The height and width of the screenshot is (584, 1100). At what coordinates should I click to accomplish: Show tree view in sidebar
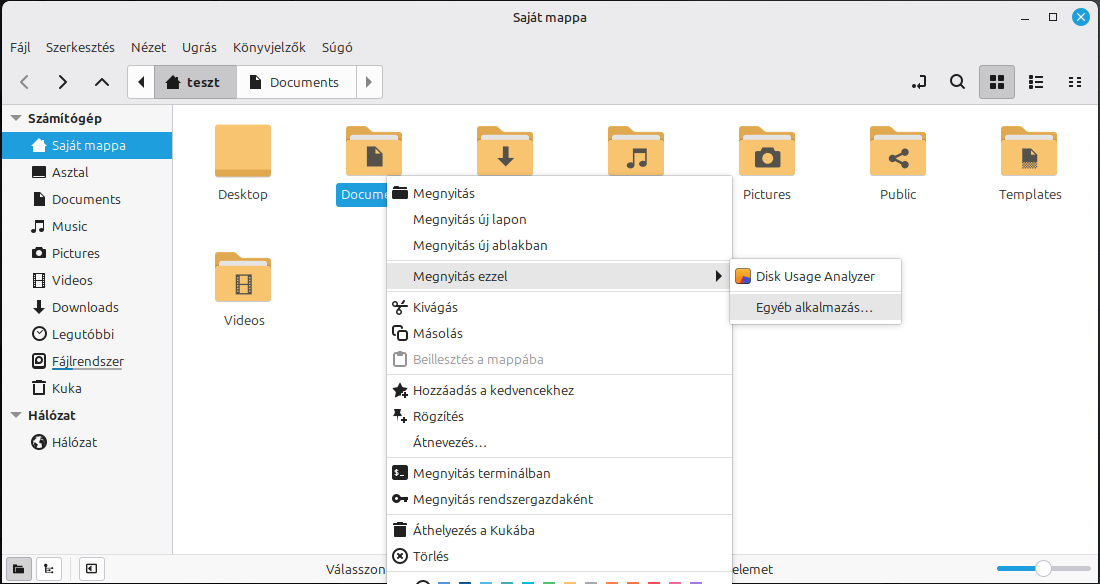49,569
